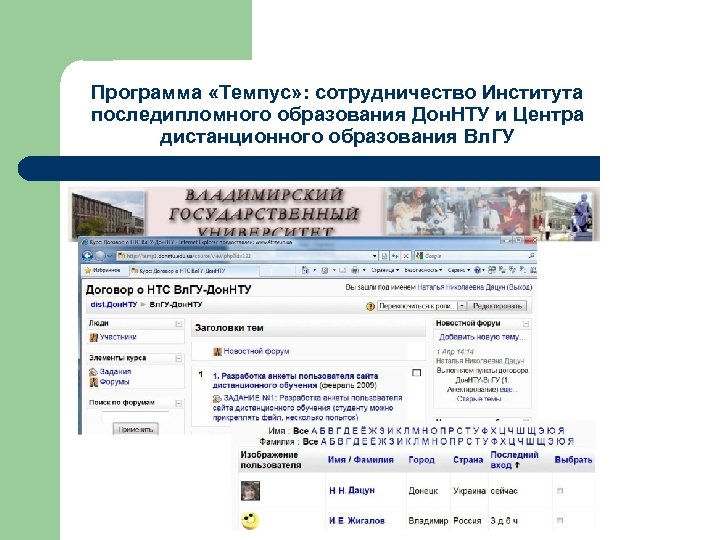Viewport: 720px width, 540px height.
Task: Click Добавить новую тему link
Action: [482, 337]
